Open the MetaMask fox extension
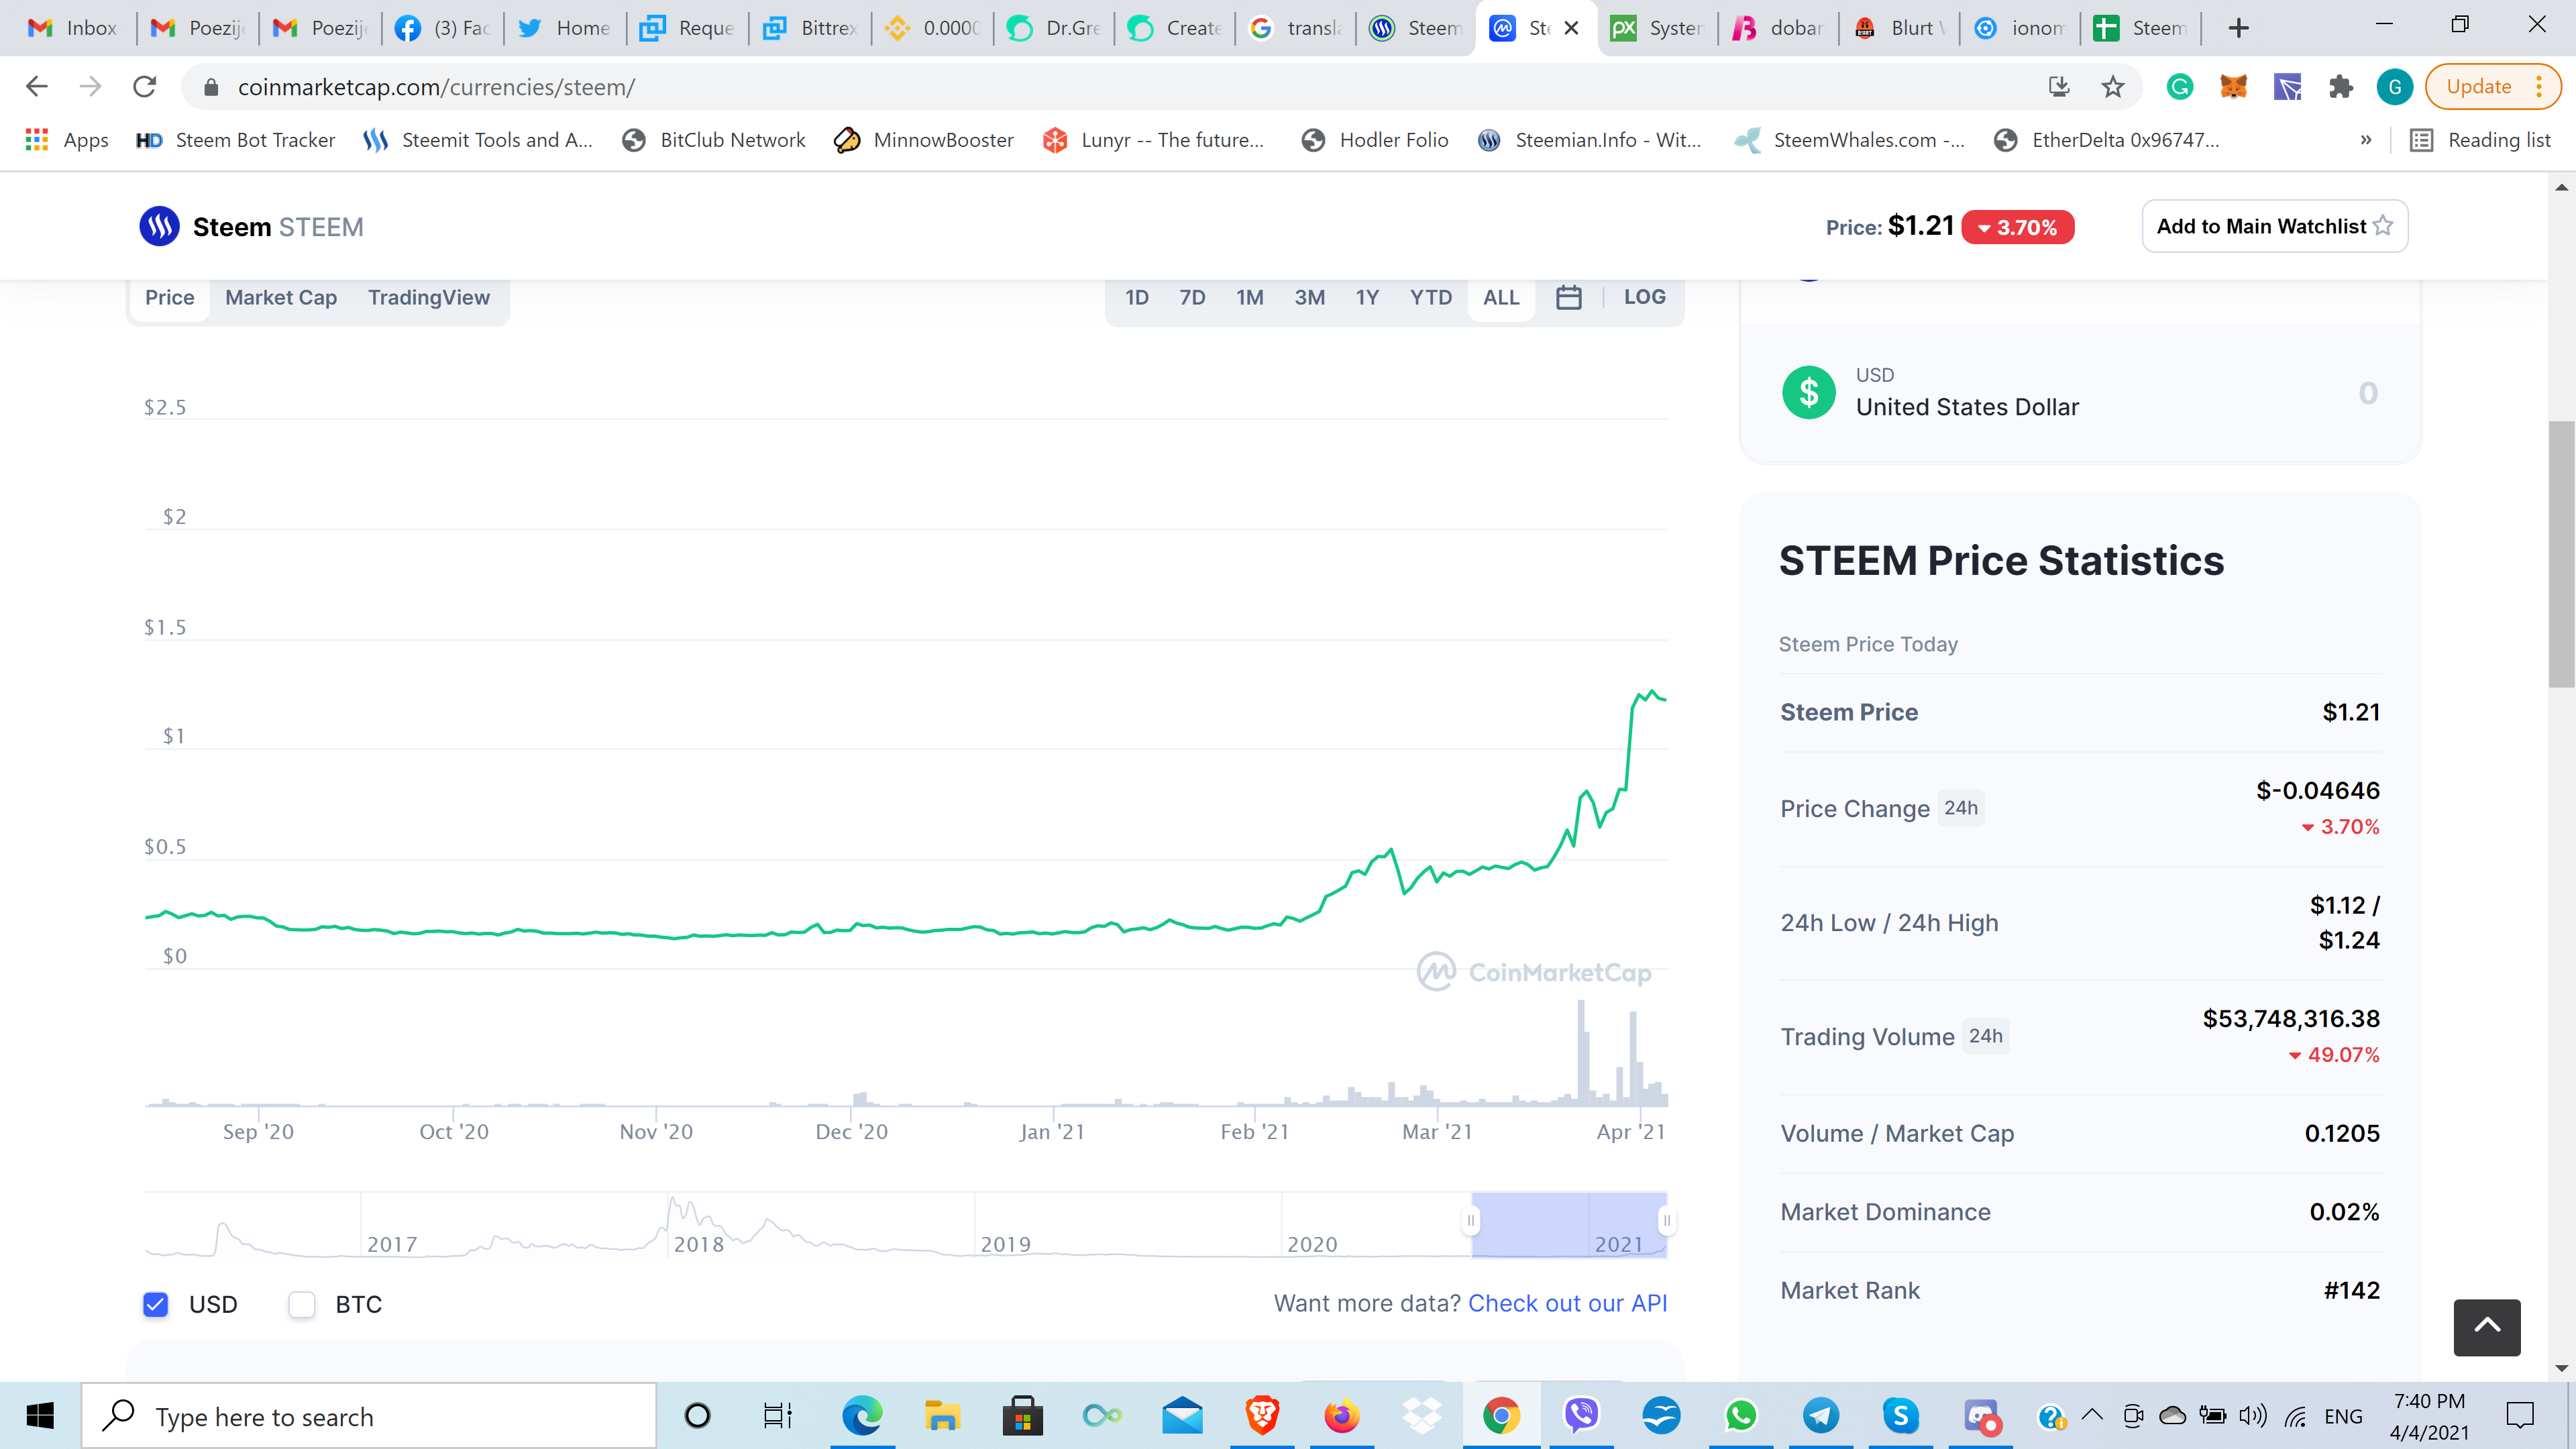This screenshot has width=2576, height=1449. 2233,87
